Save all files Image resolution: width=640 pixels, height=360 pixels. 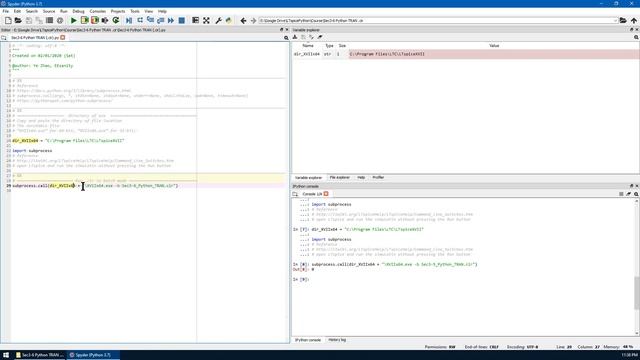[39, 20]
